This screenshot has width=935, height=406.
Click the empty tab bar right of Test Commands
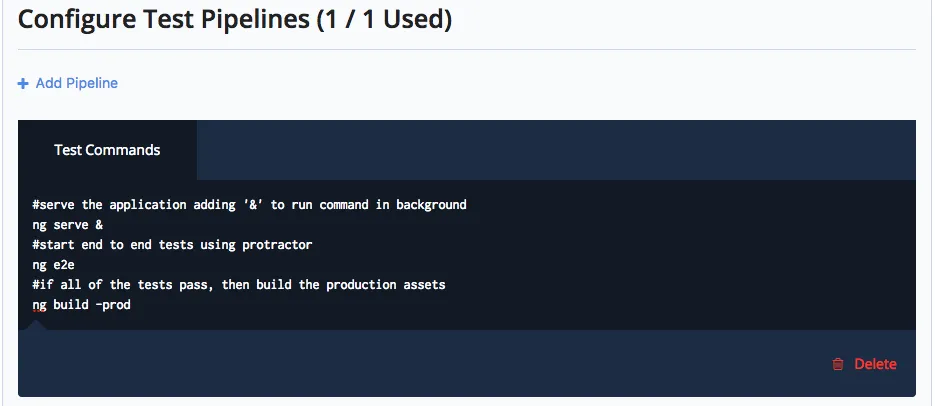pyautogui.click(x=555, y=150)
